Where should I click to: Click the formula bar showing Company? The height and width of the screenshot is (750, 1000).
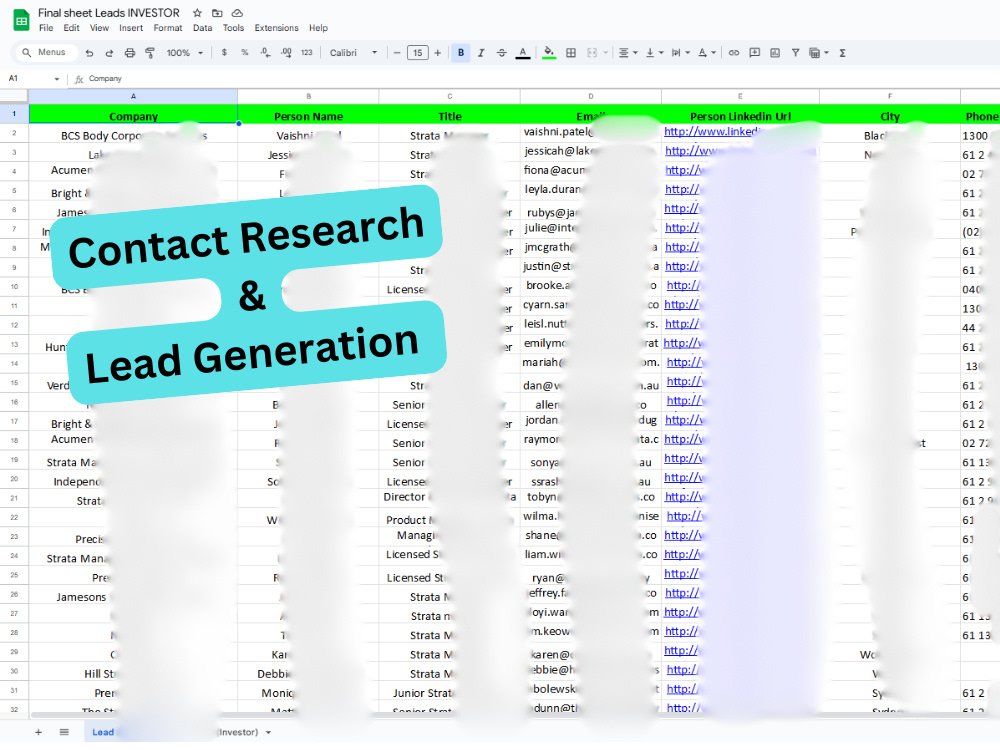pyautogui.click(x=542, y=78)
